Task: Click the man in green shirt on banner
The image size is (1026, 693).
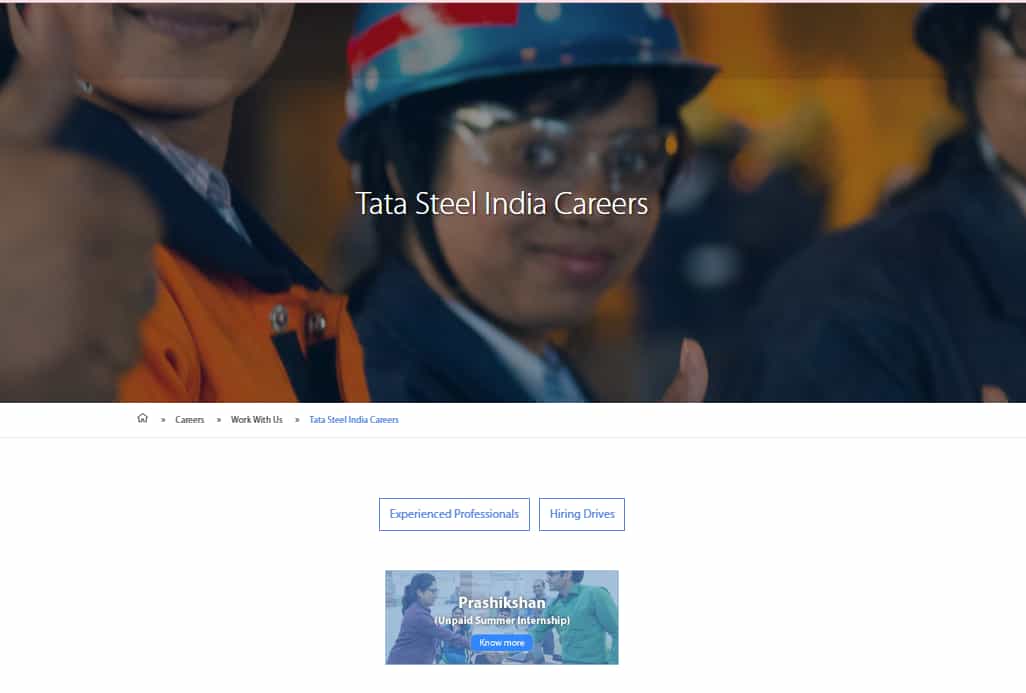Action: tap(579, 615)
